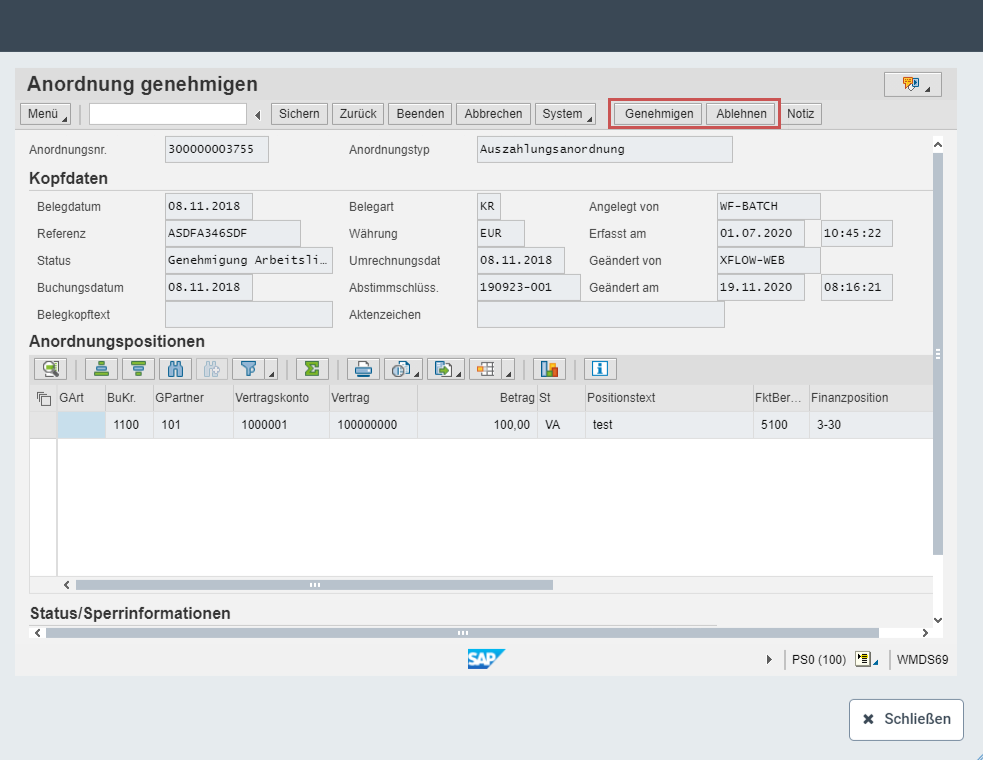The width and height of the screenshot is (983, 760).
Task: Click the select-all rows icon in table header
Action: 43,398
